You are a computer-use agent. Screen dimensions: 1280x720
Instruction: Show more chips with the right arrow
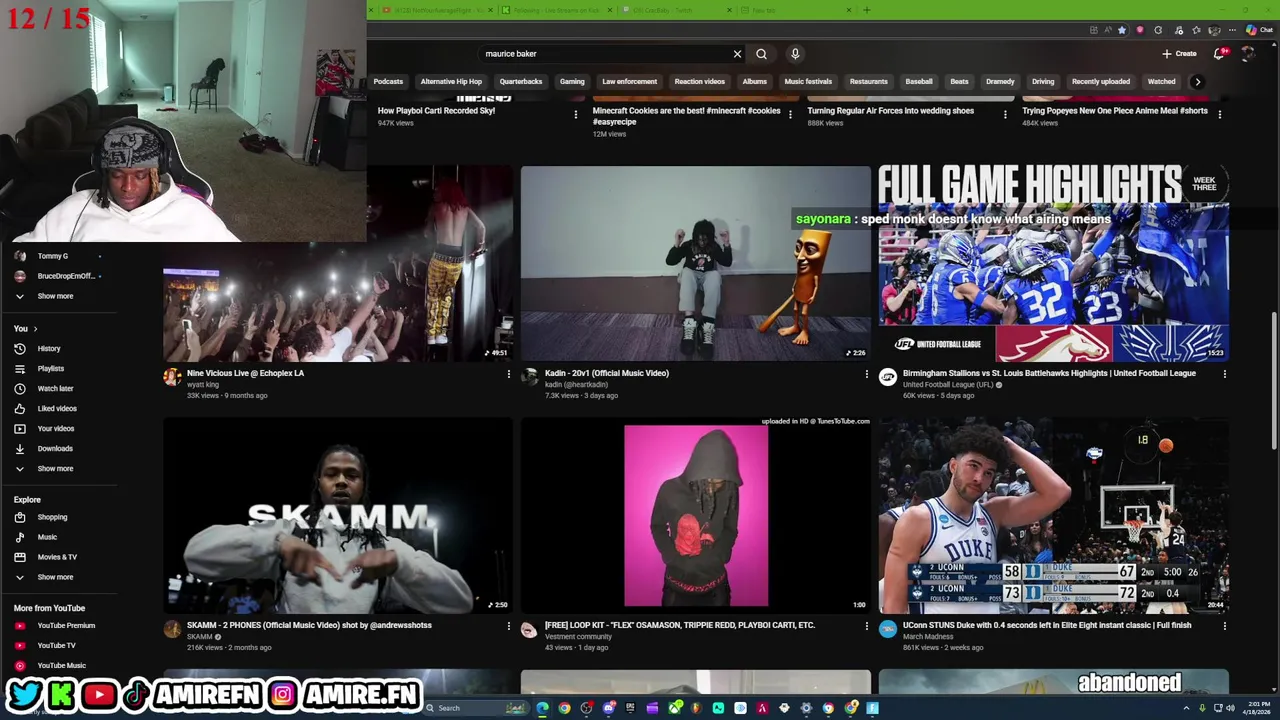point(1197,82)
